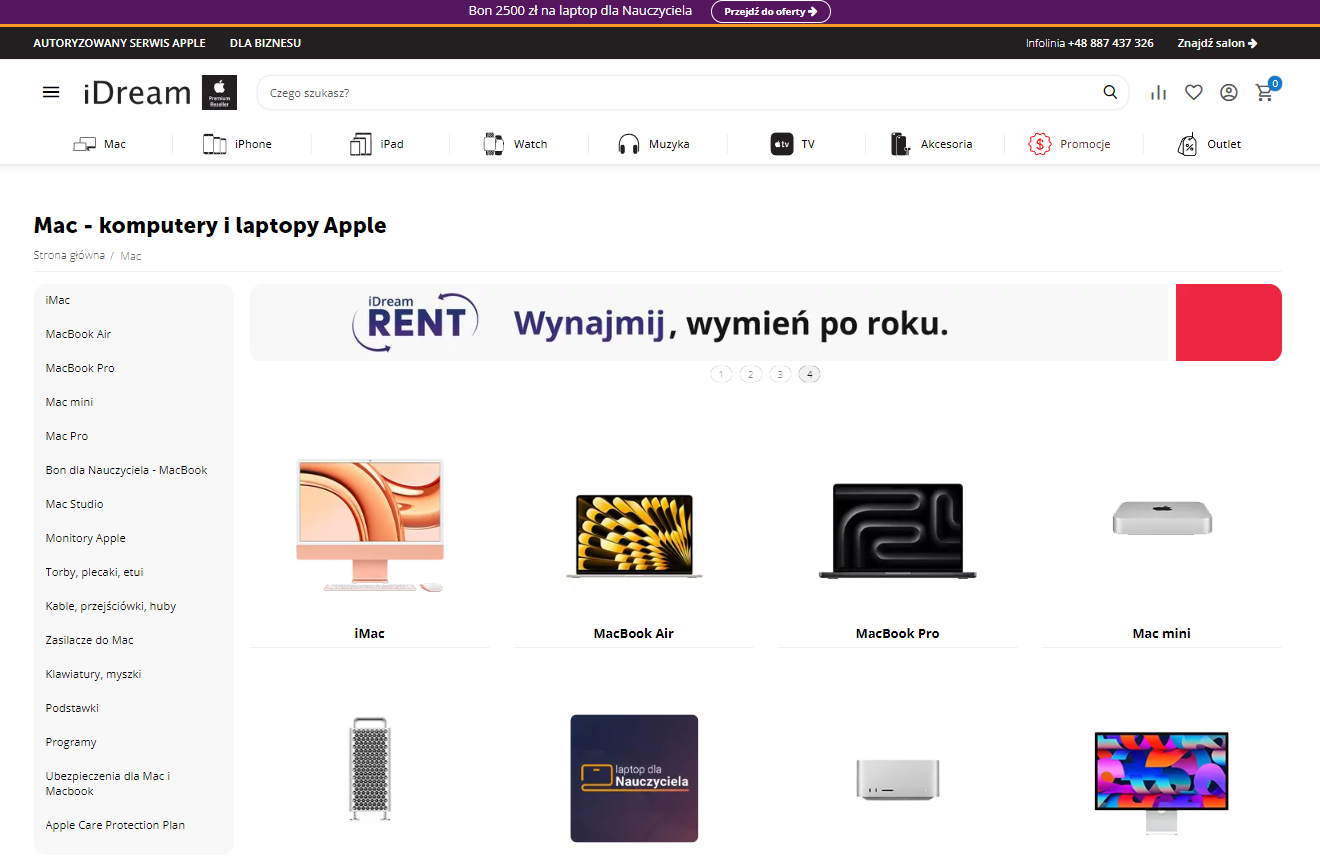Open the Mac menu label
The height and width of the screenshot is (856, 1320).
click(115, 144)
